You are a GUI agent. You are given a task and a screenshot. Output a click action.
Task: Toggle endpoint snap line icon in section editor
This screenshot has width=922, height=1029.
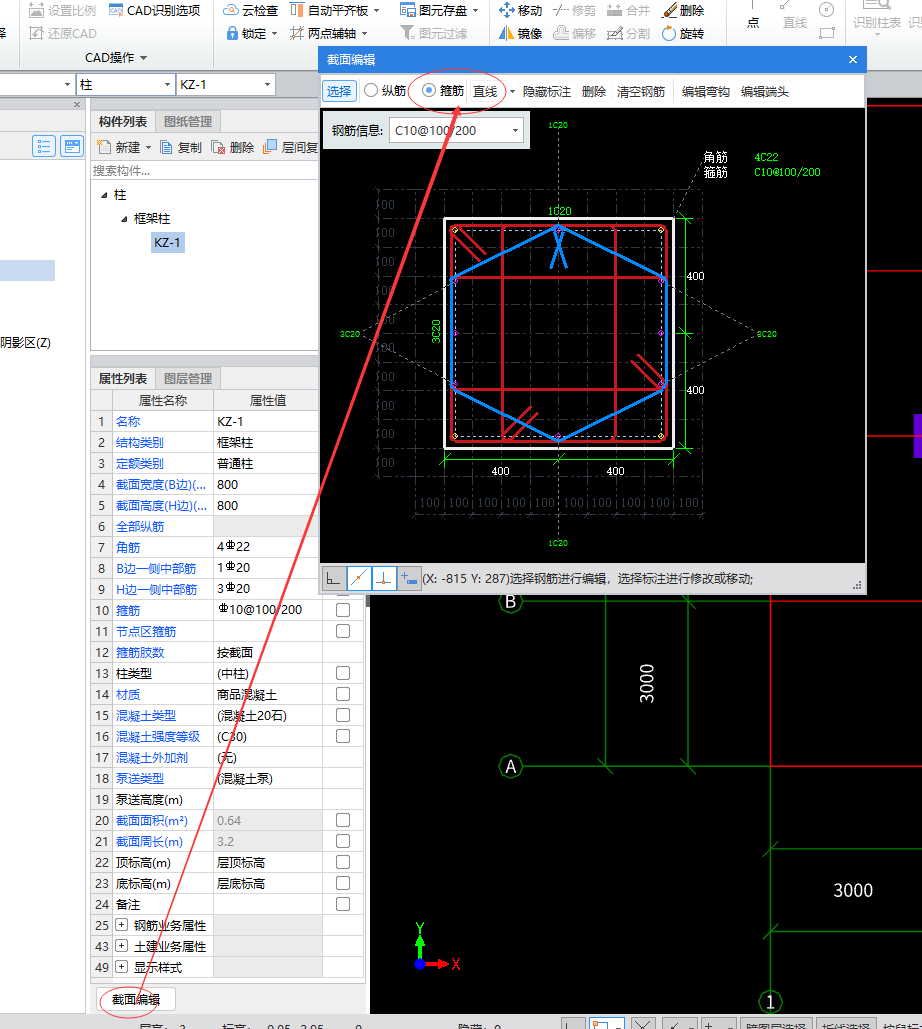358,579
